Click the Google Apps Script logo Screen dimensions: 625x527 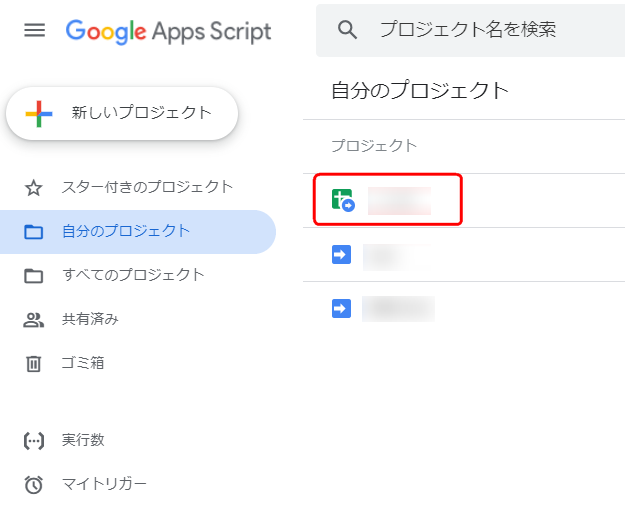(x=168, y=31)
